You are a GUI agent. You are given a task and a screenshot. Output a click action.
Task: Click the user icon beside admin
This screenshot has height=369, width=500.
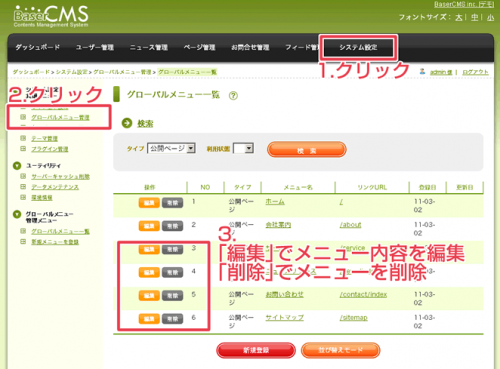pyautogui.click(x=422, y=71)
